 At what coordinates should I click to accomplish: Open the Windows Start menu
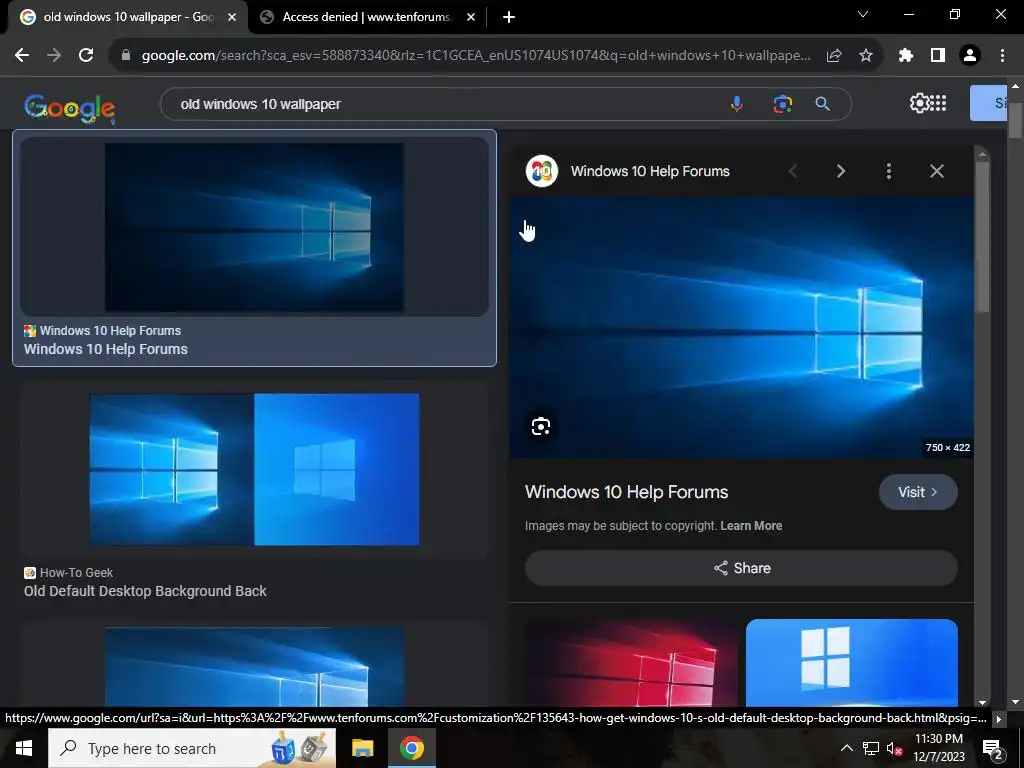pyautogui.click(x=24, y=748)
